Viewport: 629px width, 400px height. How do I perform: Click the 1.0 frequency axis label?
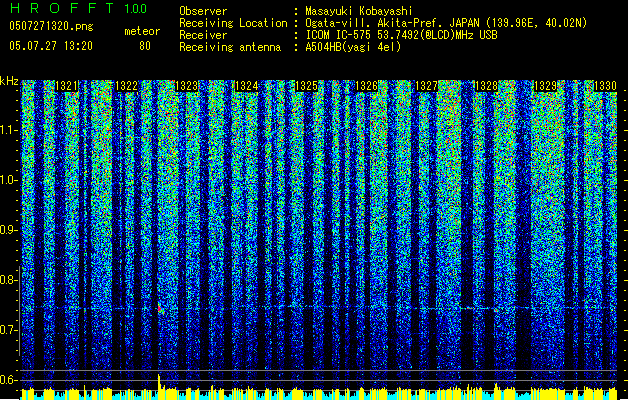coord(9,180)
